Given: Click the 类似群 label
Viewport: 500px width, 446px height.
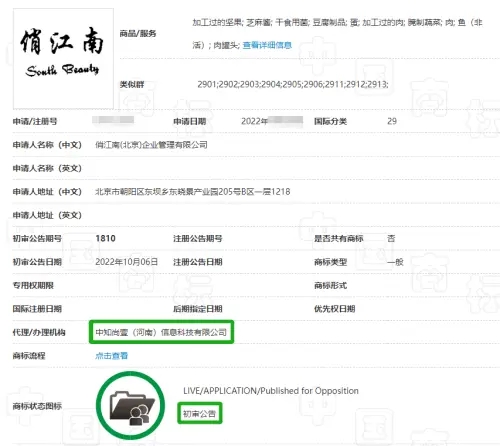Looking at the screenshot, I should (x=132, y=84).
